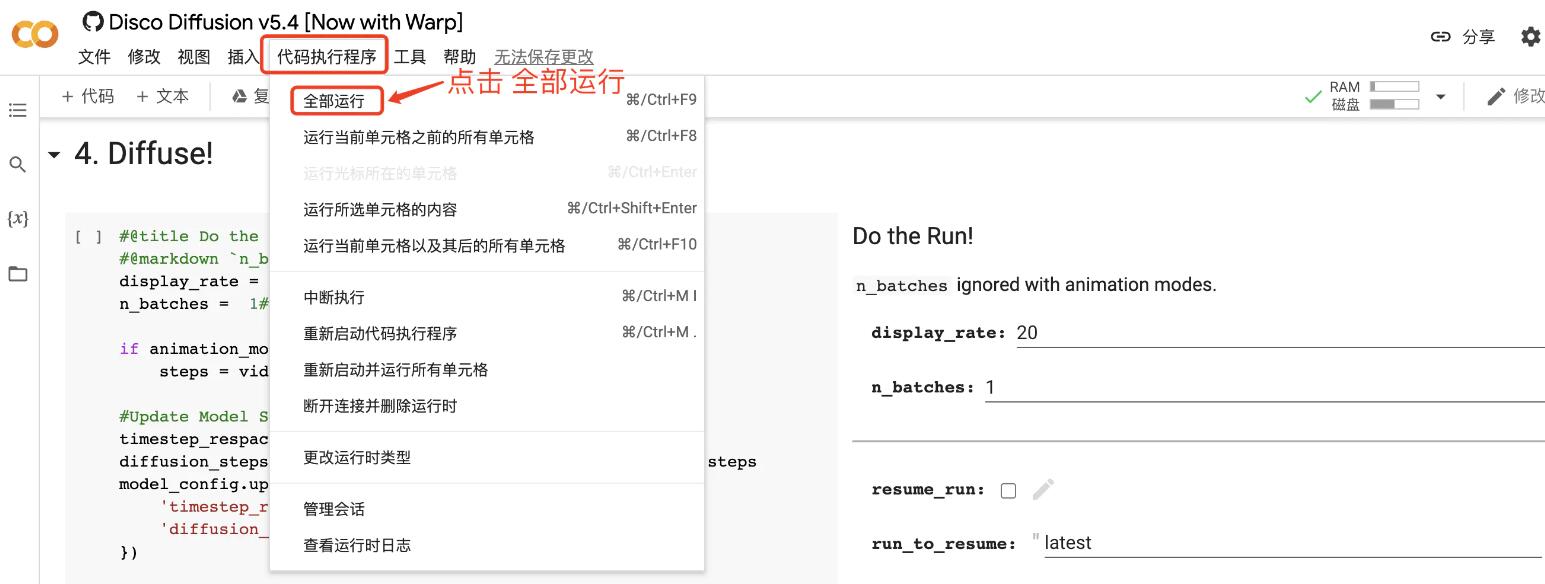The image size is (1545, 584).
Task: Open the table of contents sidebar icon
Action: [x=18, y=110]
